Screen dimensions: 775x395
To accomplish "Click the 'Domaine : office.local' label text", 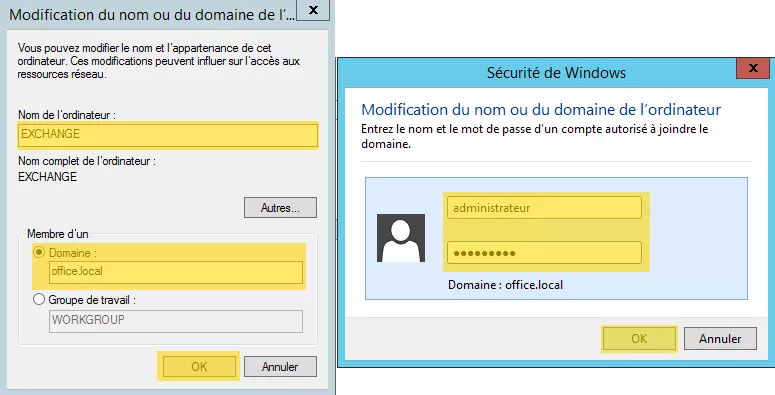I will (x=505, y=285).
